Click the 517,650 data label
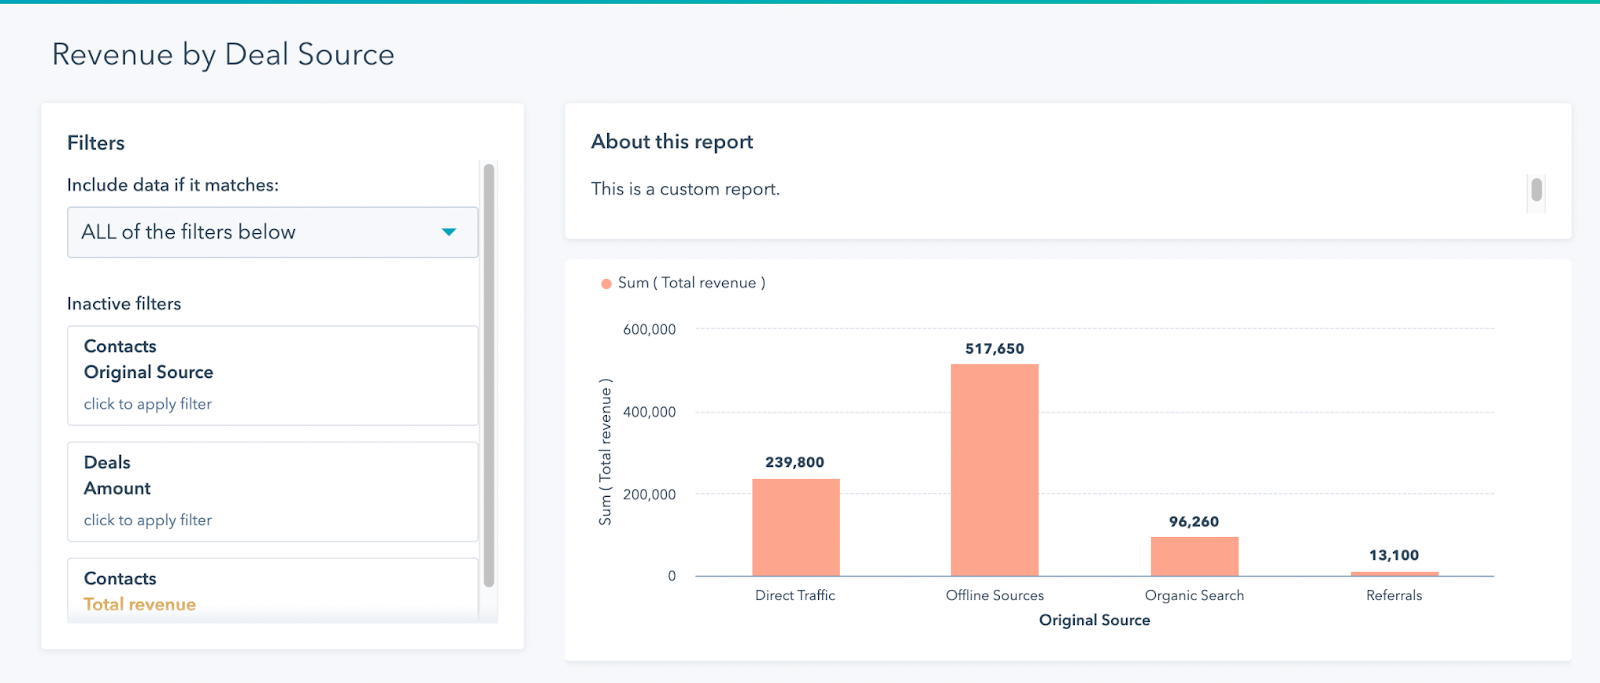This screenshot has height=683, width=1600. pos(994,349)
